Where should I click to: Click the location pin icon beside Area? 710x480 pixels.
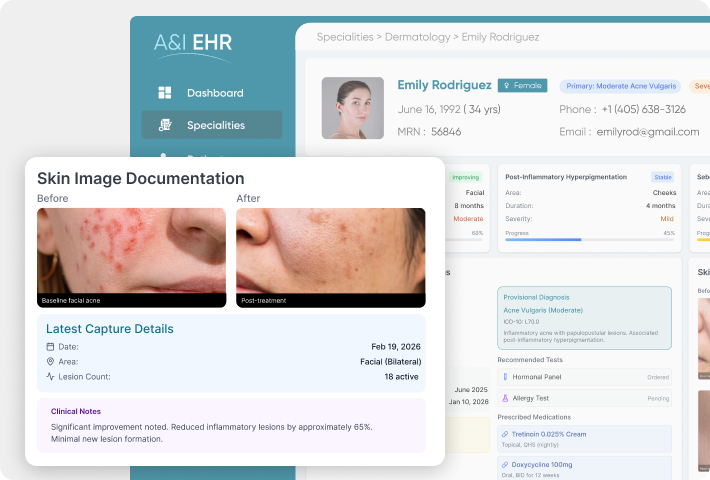pos(50,362)
